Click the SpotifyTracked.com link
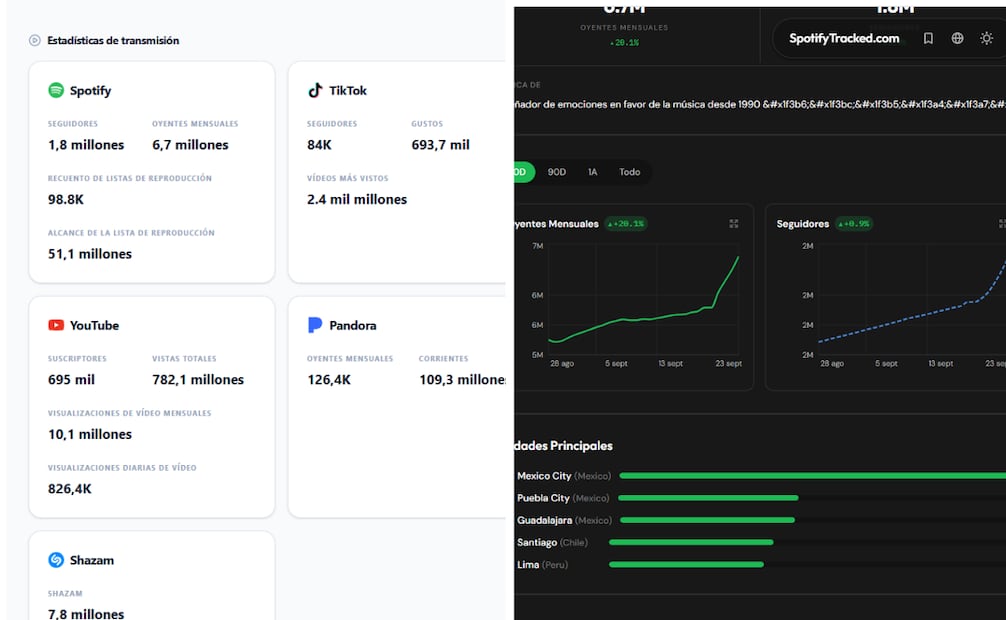 pyautogui.click(x=844, y=39)
